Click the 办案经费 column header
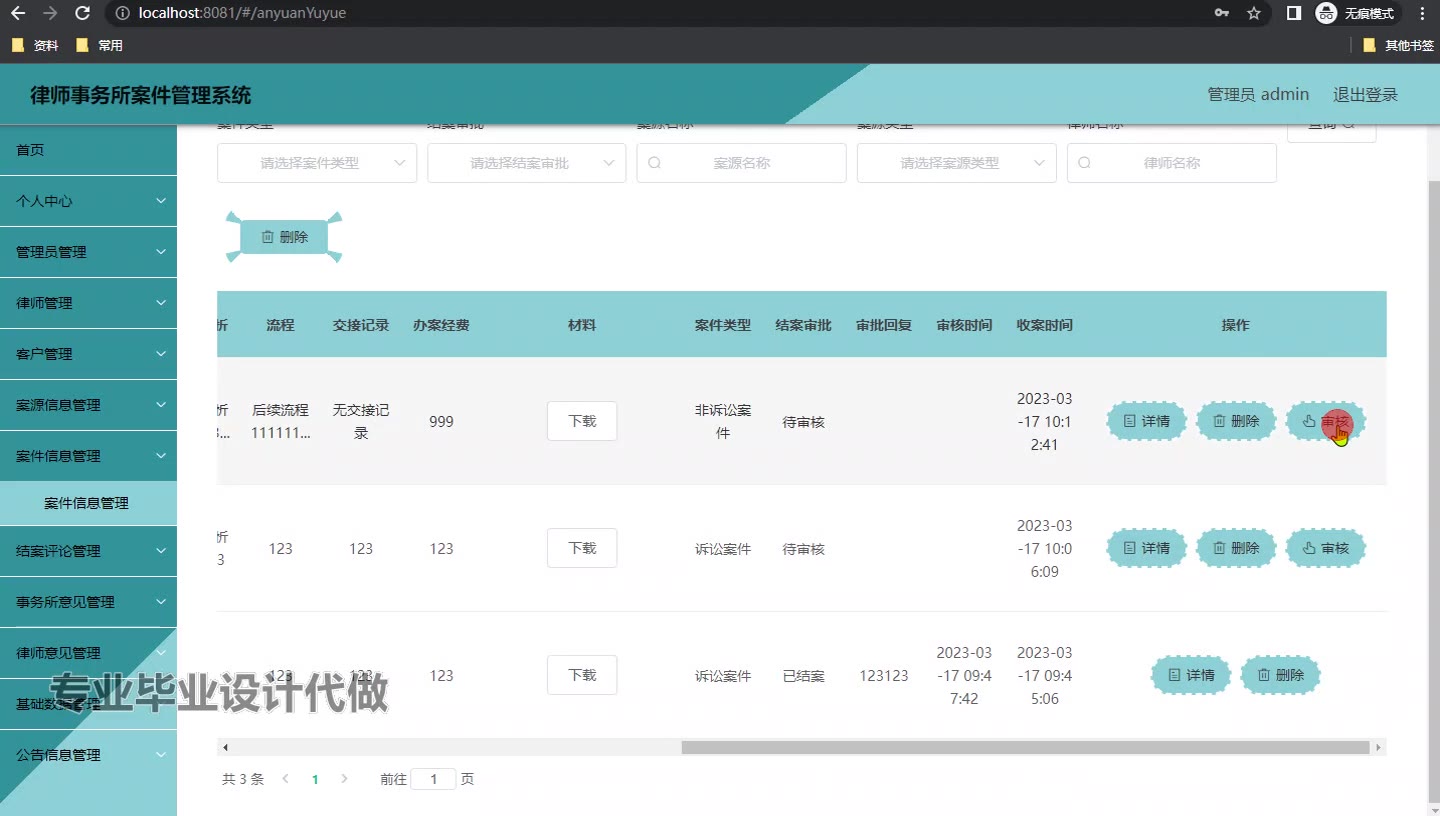The width and height of the screenshot is (1440, 816). 441,325
